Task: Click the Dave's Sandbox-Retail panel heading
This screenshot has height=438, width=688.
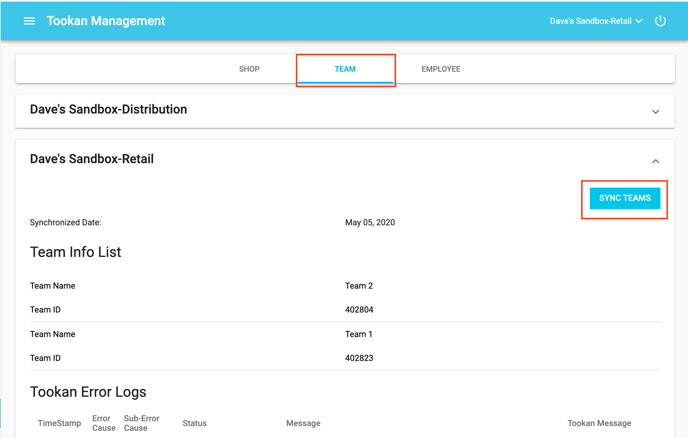Action: coord(92,159)
